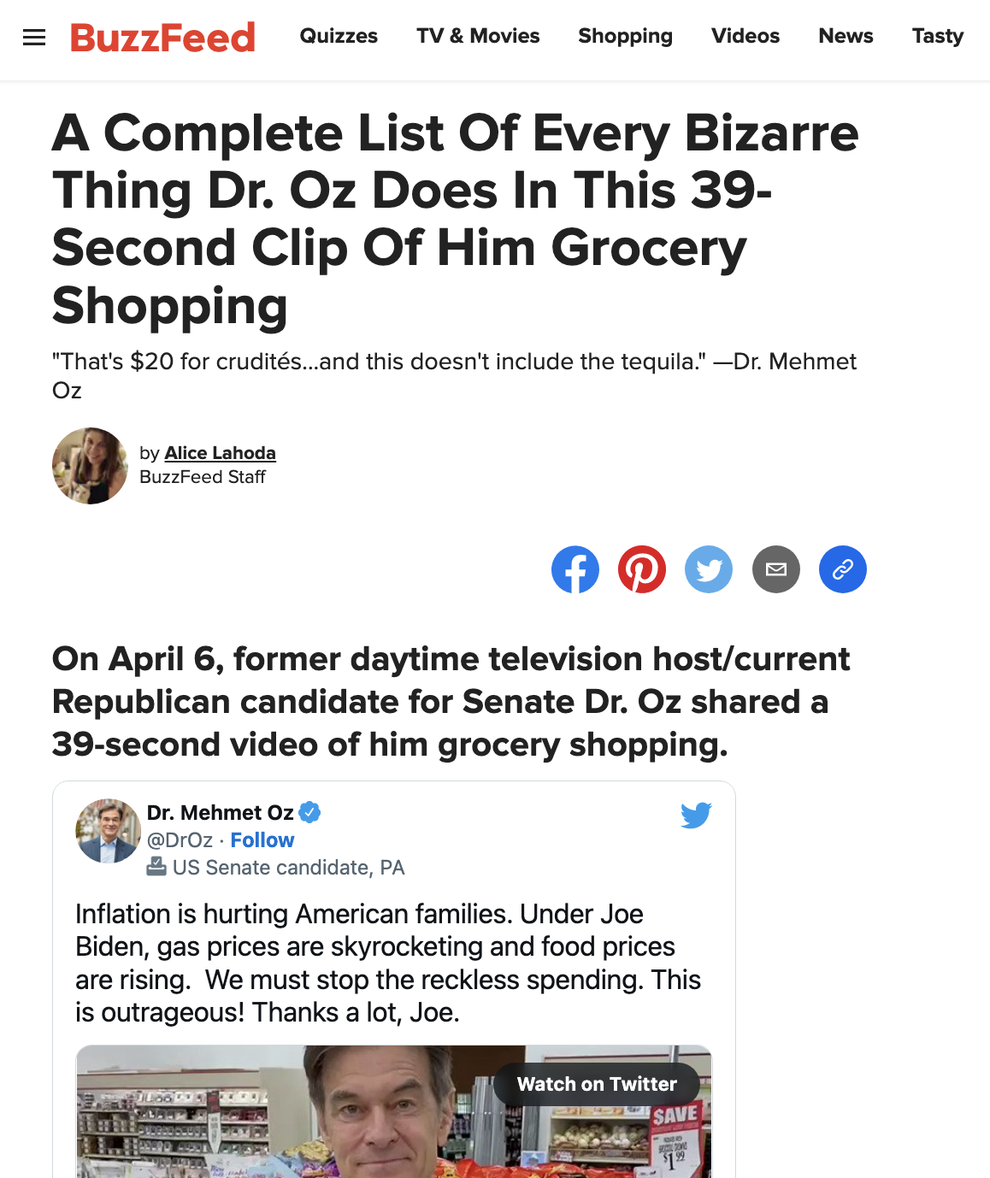Image resolution: width=990 pixels, height=1178 pixels.
Task: Click the Watch on Twitter button
Action: coord(596,1083)
